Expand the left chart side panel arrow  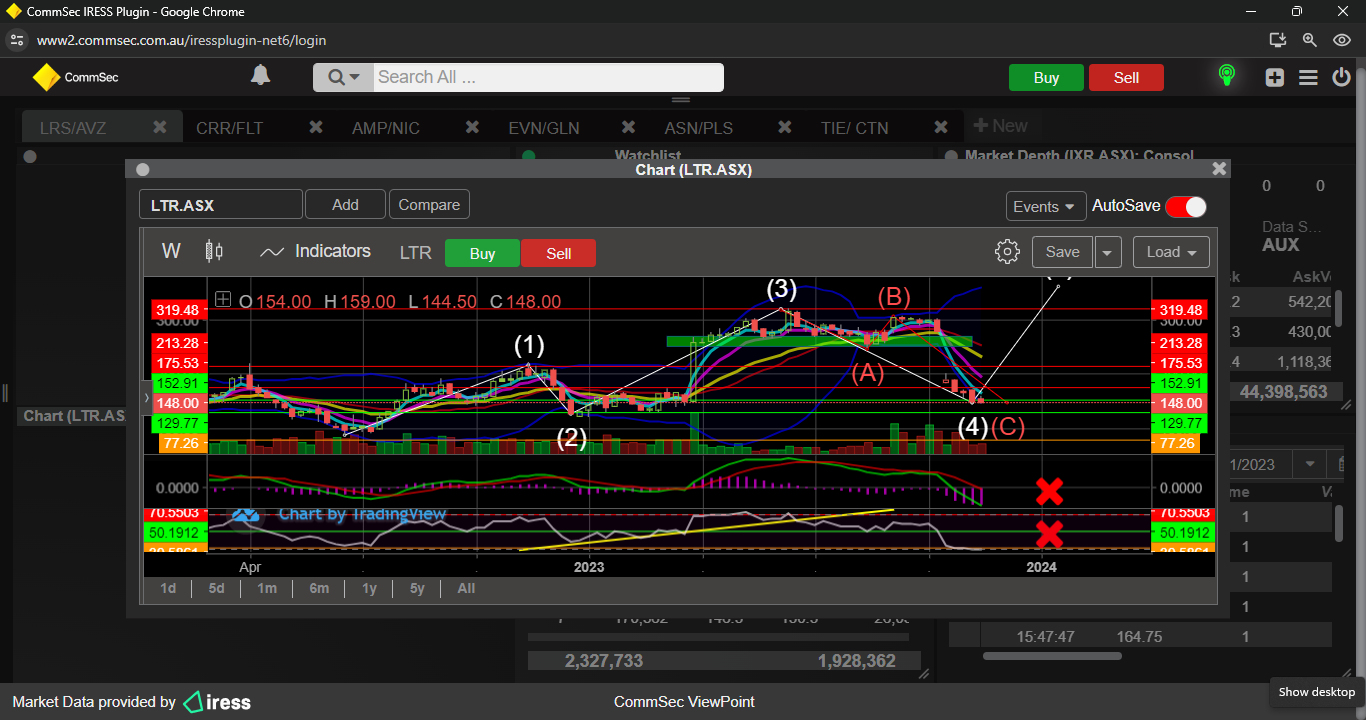(148, 398)
